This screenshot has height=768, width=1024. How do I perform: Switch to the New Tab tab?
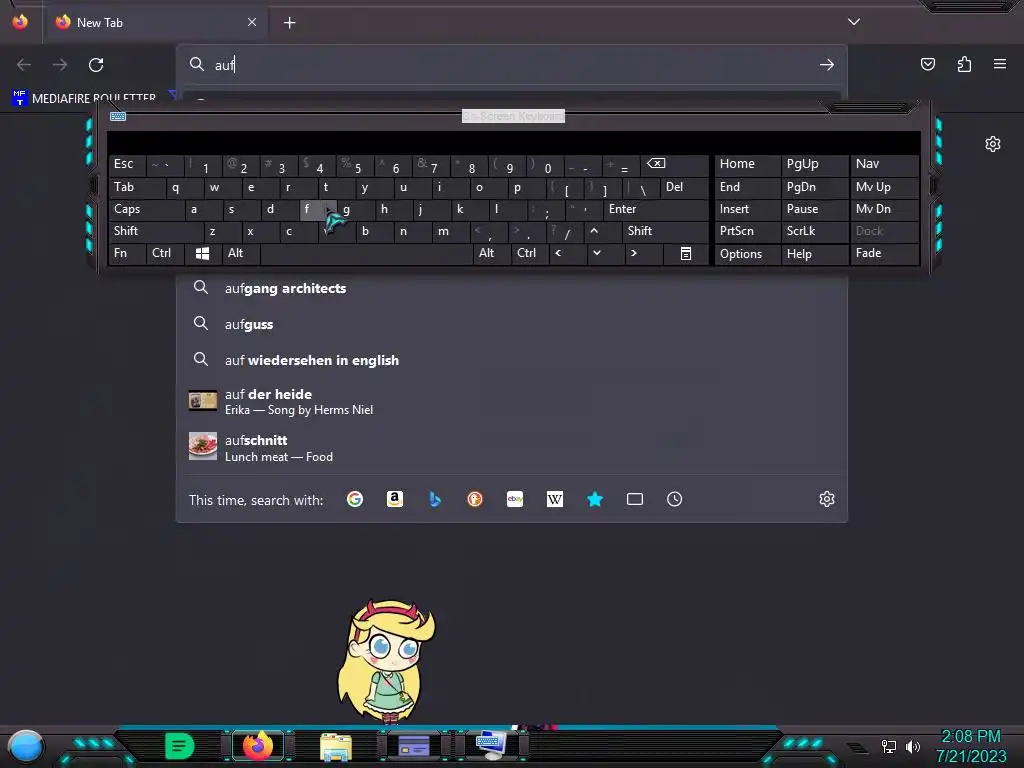tap(154, 22)
